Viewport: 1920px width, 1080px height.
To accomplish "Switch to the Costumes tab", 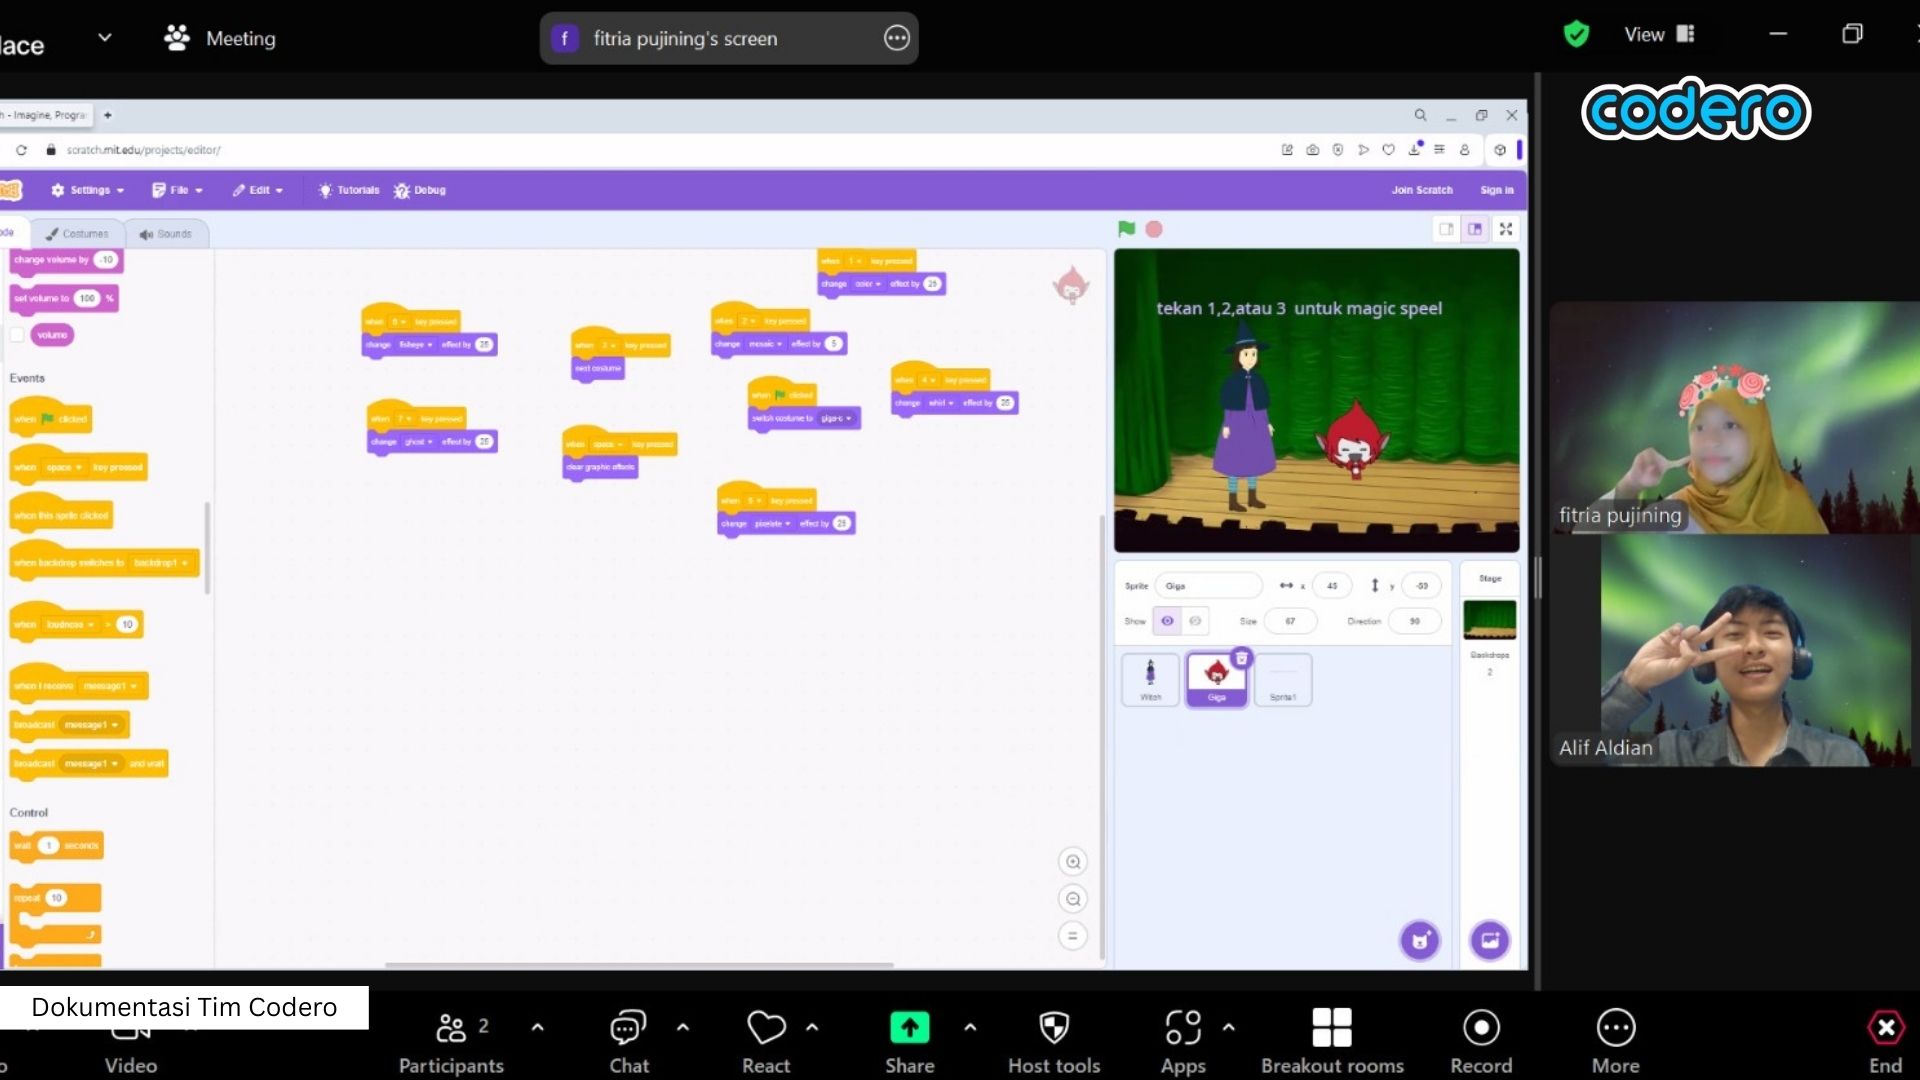I will coord(77,234).
